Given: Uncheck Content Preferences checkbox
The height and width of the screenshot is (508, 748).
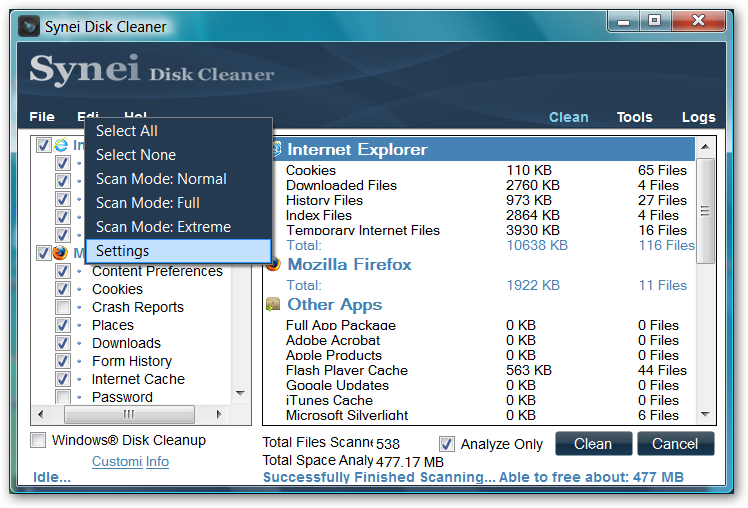Looking at the screenshot, I should coord(62,271).
